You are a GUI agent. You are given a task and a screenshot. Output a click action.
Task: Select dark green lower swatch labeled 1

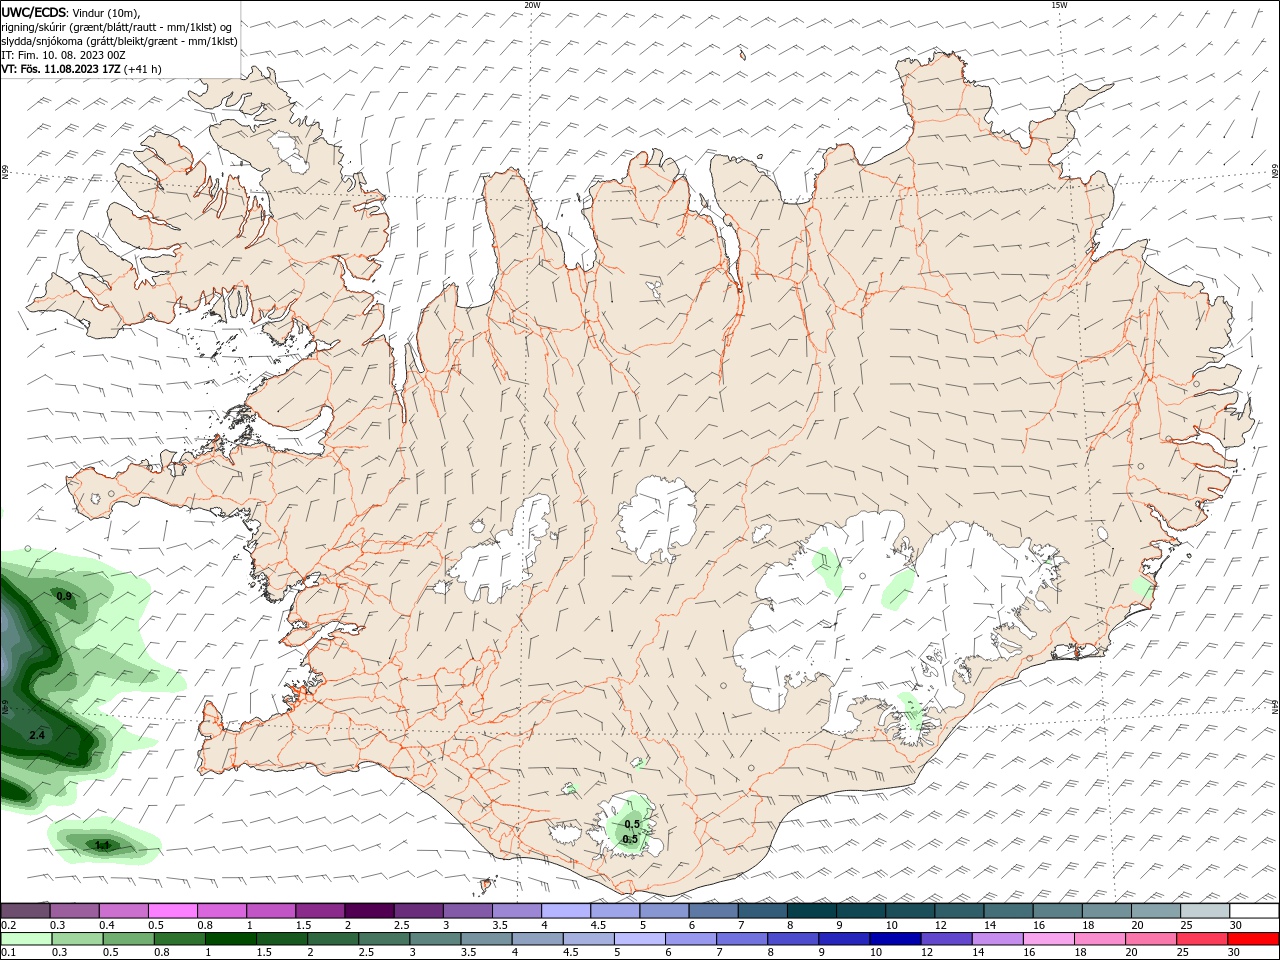pos(230,939)
